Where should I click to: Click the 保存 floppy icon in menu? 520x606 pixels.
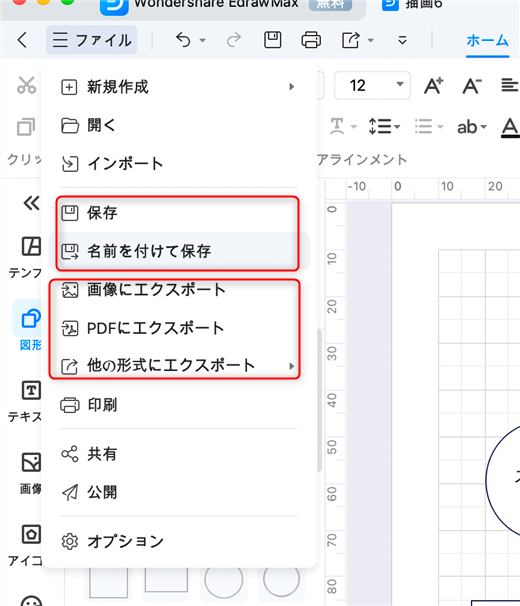[x=70, y=213]
